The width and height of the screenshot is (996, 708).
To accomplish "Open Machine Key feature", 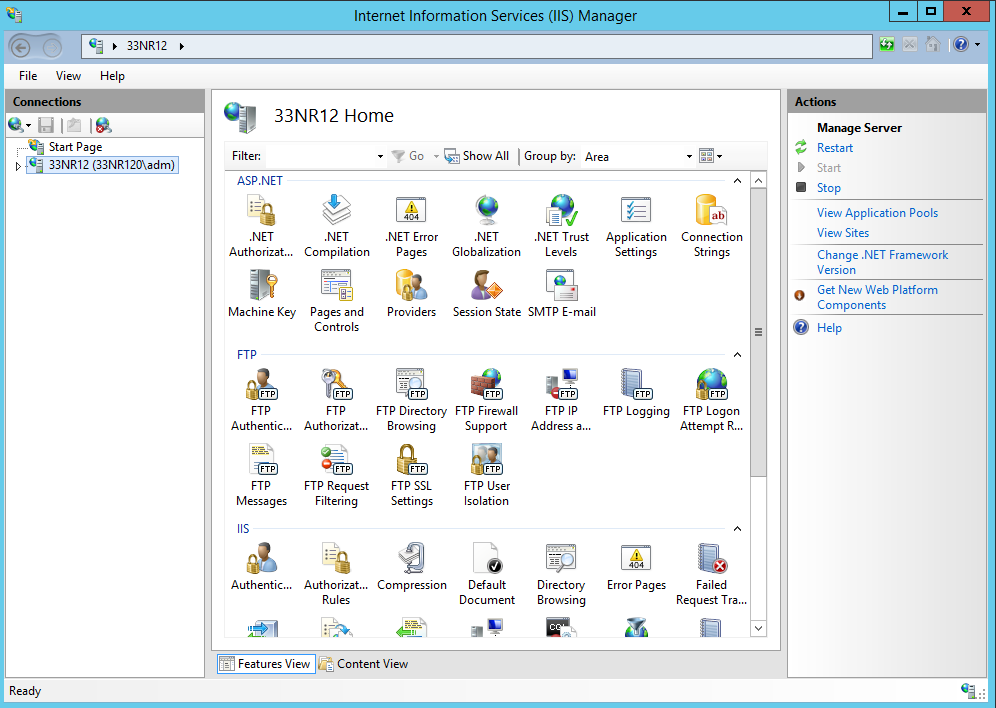I will [262, 293].
